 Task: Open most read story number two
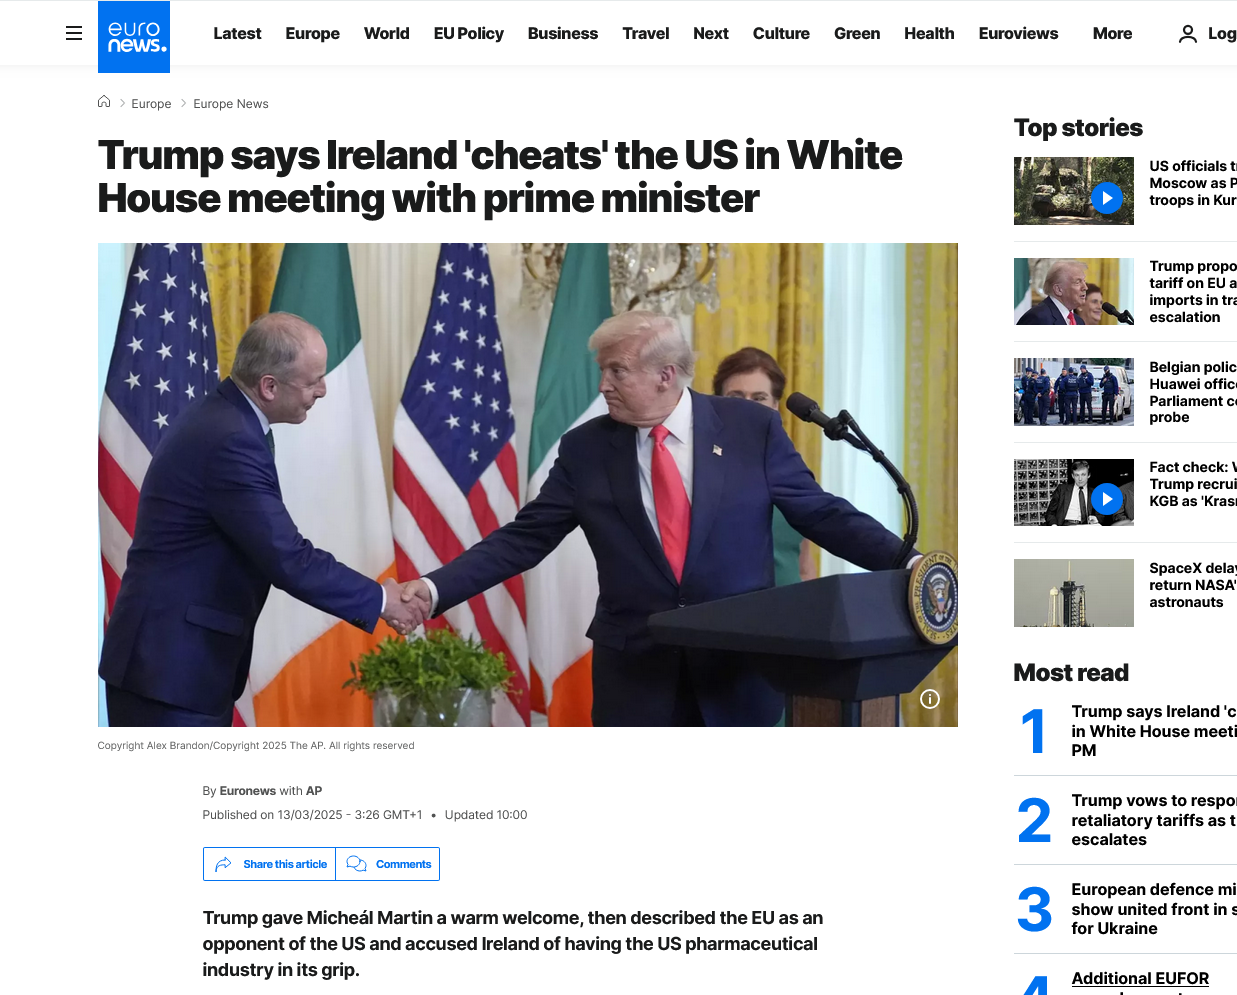click(x=1153, y=820)
